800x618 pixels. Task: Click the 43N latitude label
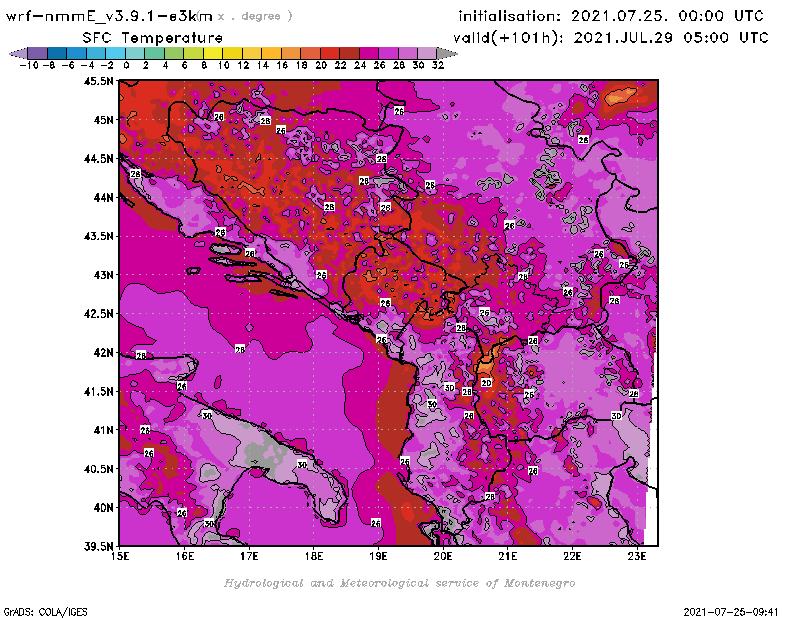[x=104, y=275]
